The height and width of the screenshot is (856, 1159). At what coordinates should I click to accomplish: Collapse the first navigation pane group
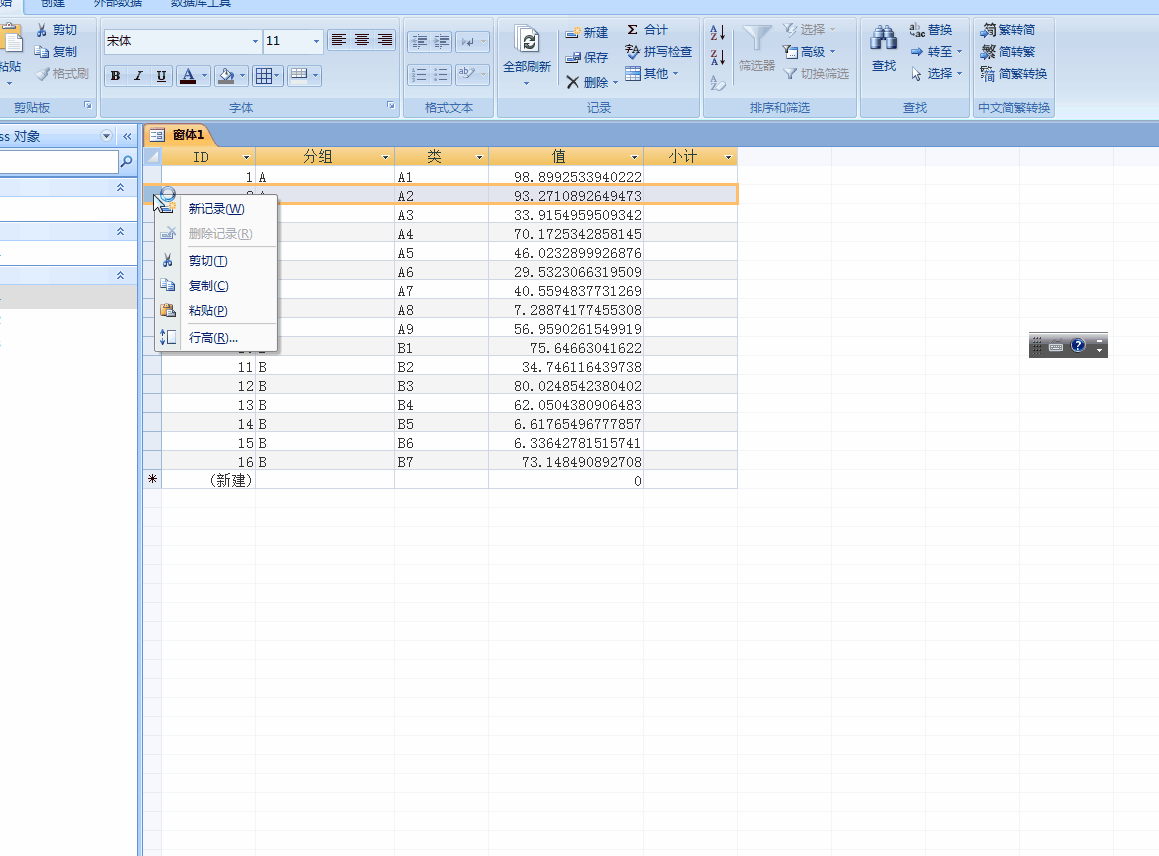(120, 188)
